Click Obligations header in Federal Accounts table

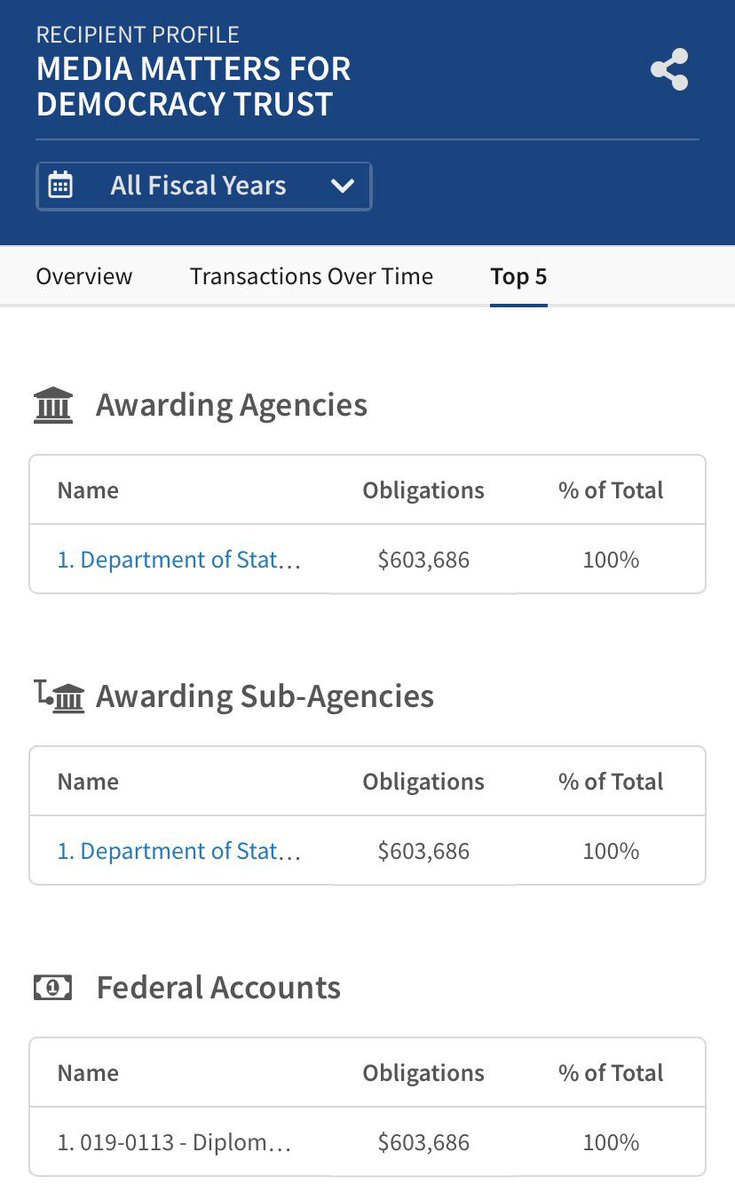423,1073
